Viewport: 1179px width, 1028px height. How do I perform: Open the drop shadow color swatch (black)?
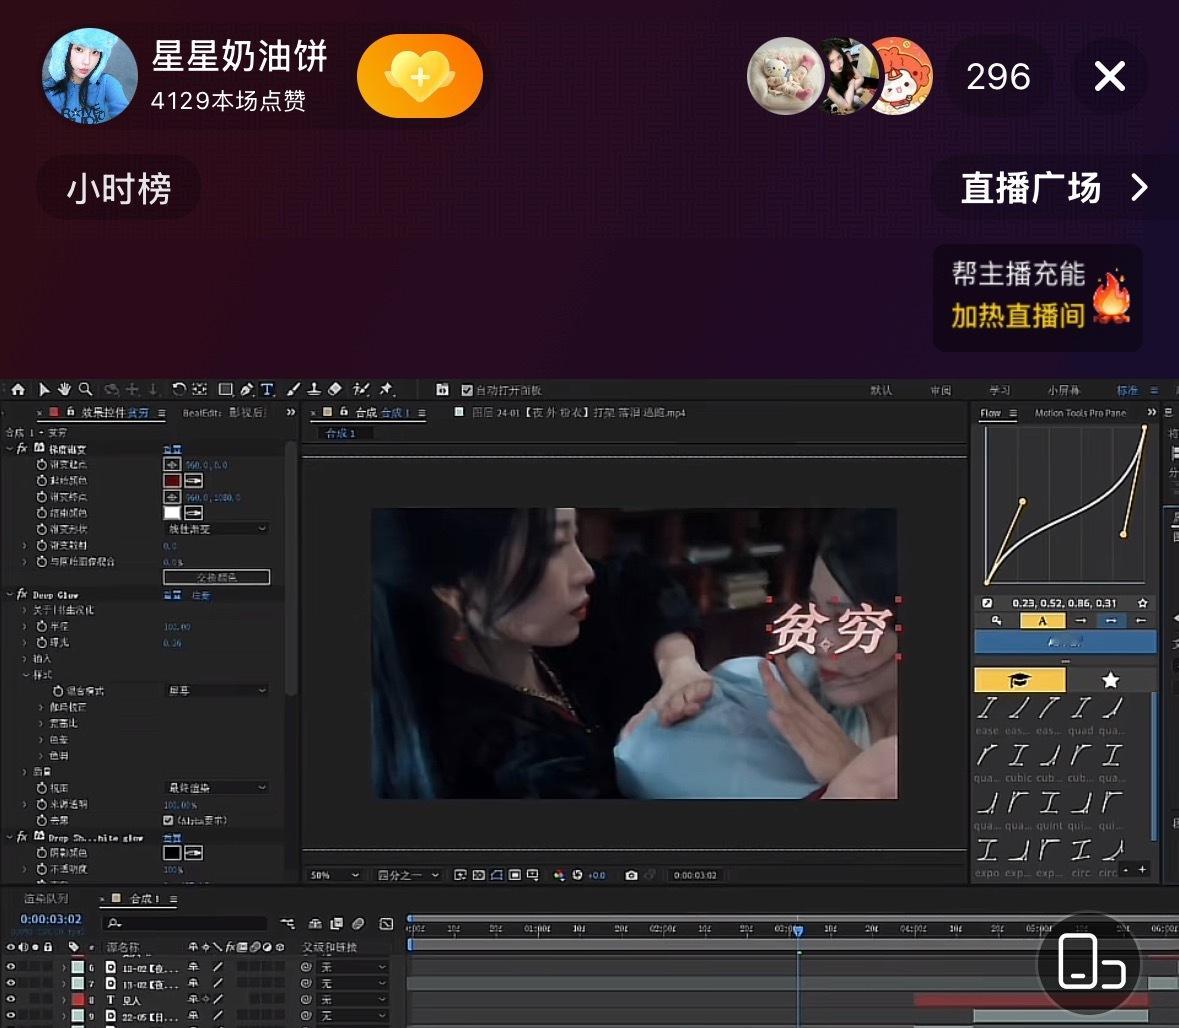172,853
